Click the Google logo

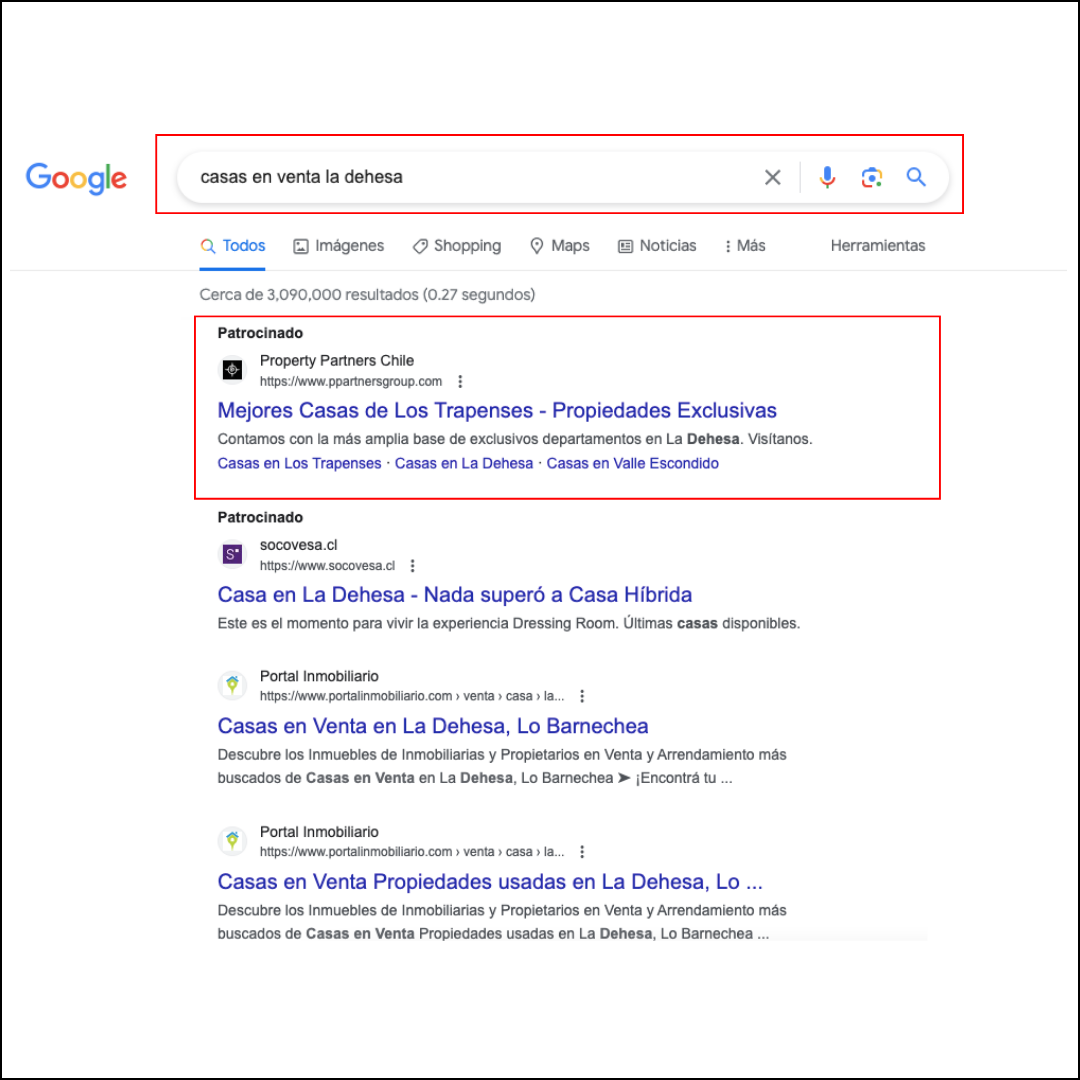click(x=76, y=178)
